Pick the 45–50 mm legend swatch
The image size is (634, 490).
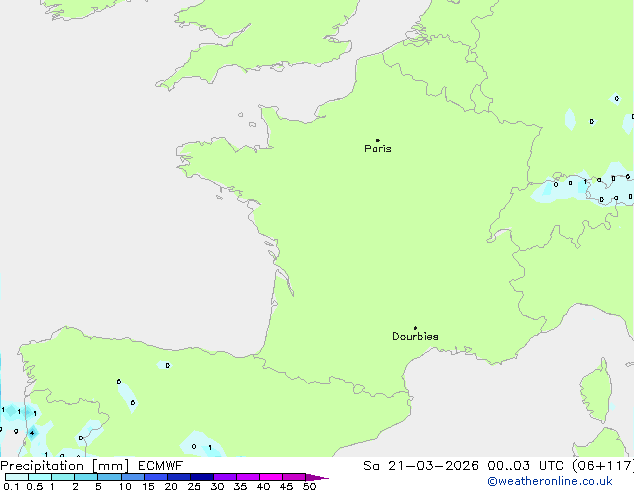click(294, 477)
